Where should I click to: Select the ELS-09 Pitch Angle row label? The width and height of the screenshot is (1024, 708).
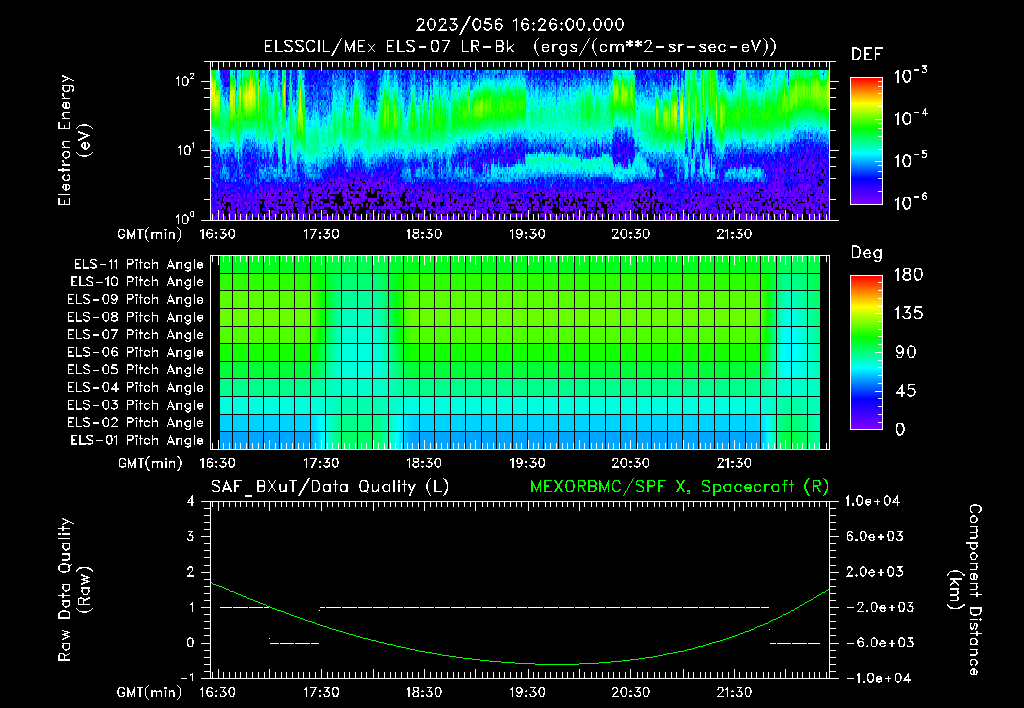[136, 300]
